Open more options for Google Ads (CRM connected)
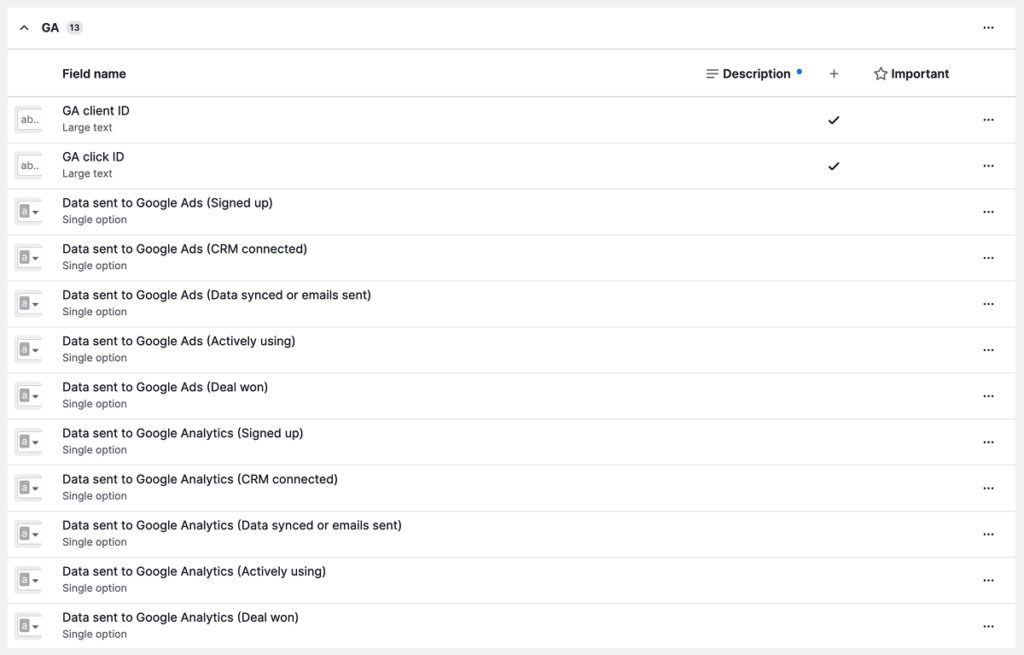This screenshot has width=1024, height=655. pyautogui.click(x=988, y=258)
